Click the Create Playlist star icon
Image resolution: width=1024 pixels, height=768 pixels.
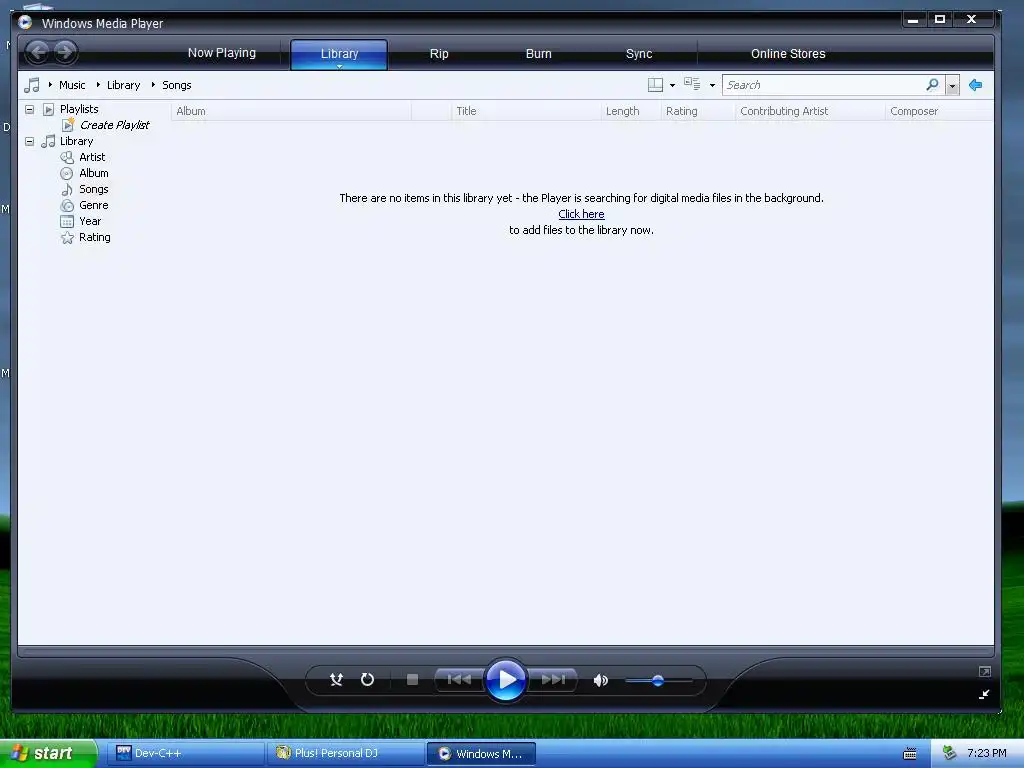click(x=68, y=124)
